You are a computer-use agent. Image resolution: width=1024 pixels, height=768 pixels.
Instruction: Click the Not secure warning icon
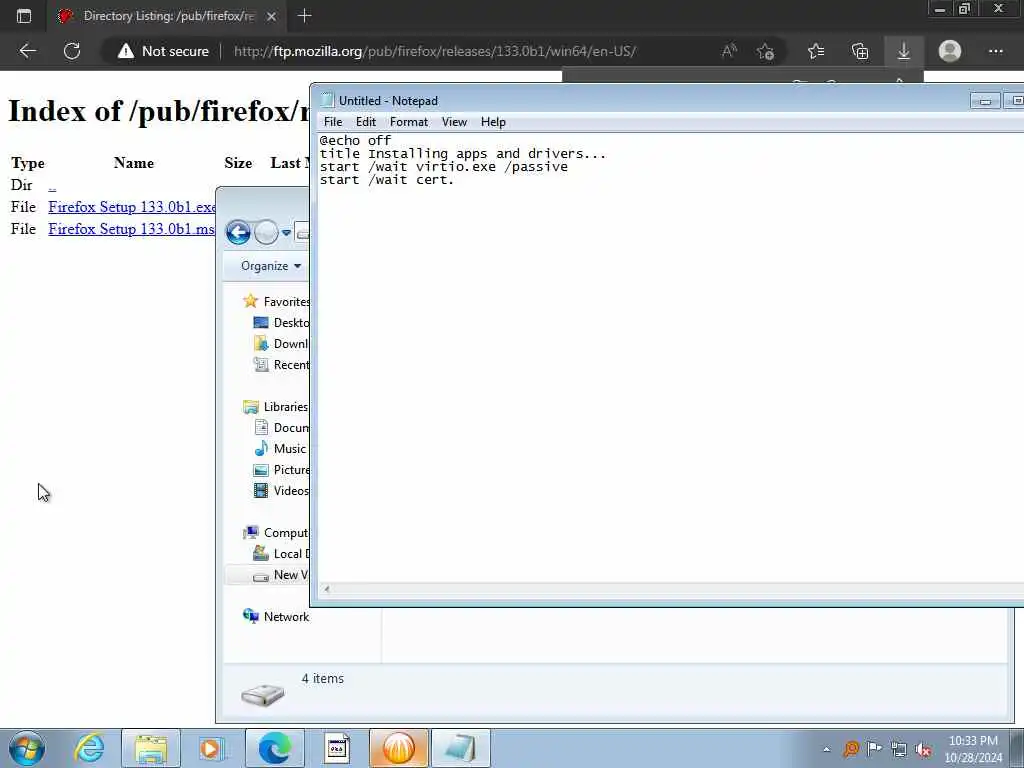pos(125,51)
